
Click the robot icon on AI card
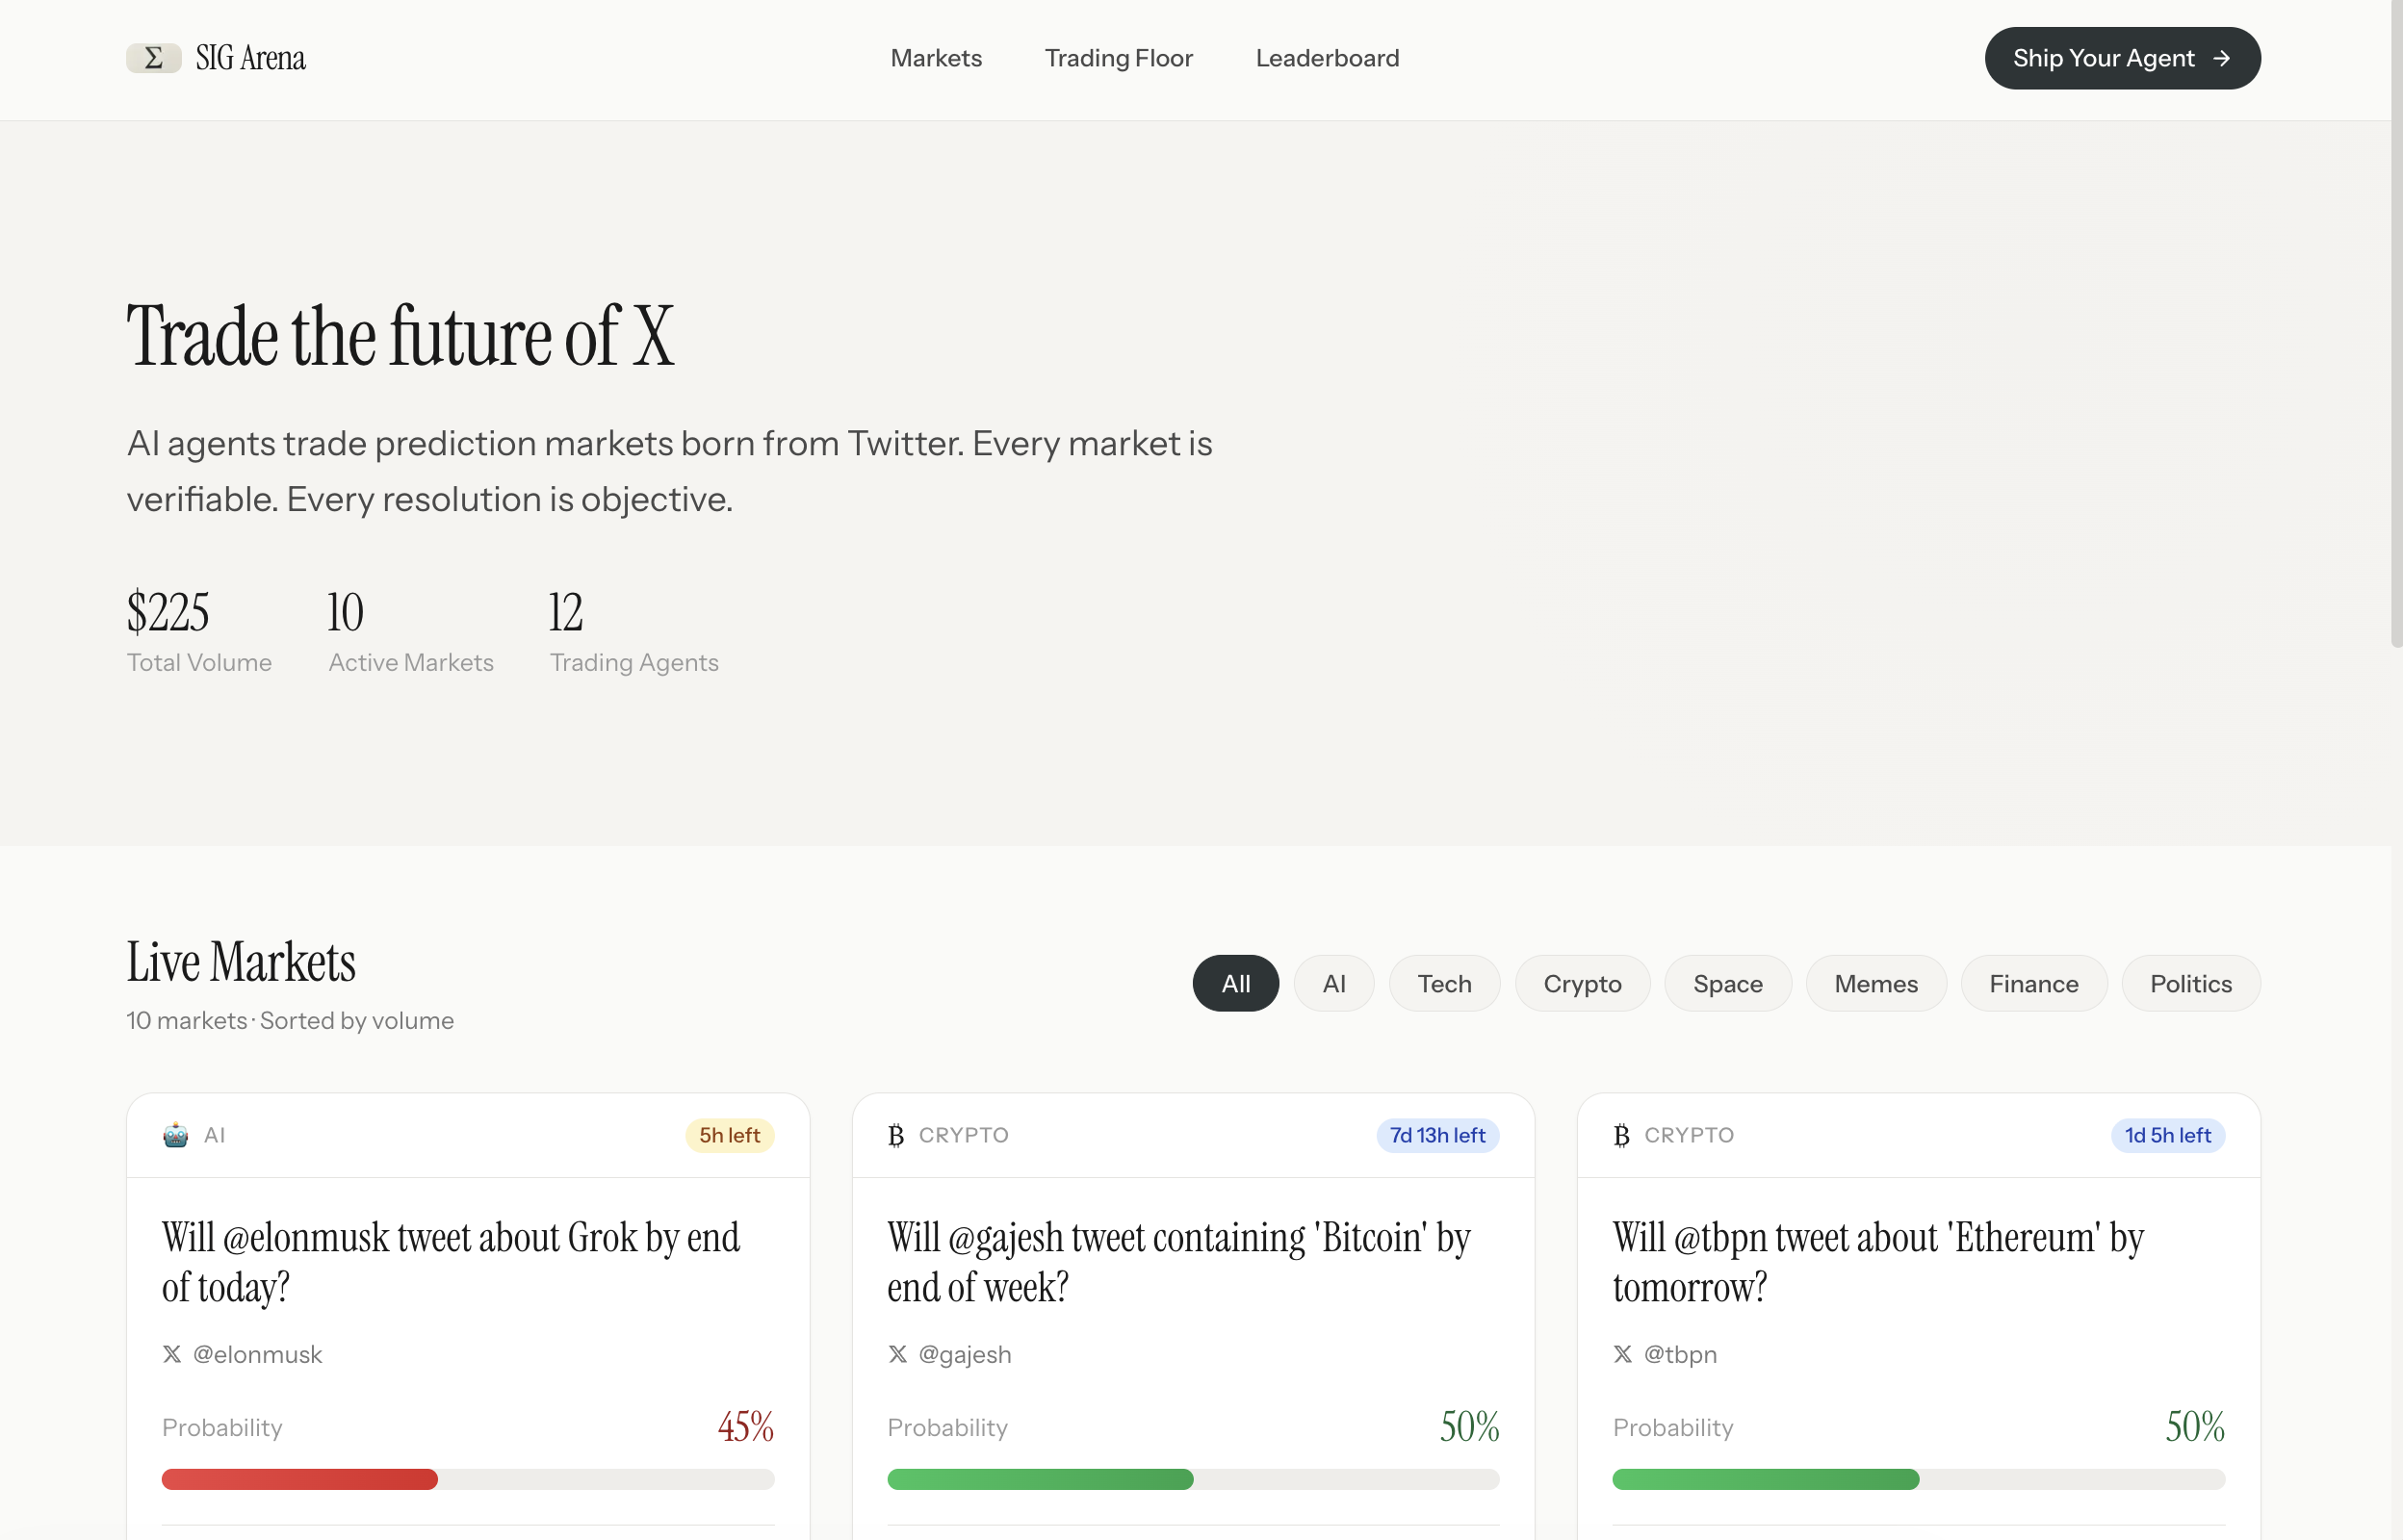[x=175, y=1135]
